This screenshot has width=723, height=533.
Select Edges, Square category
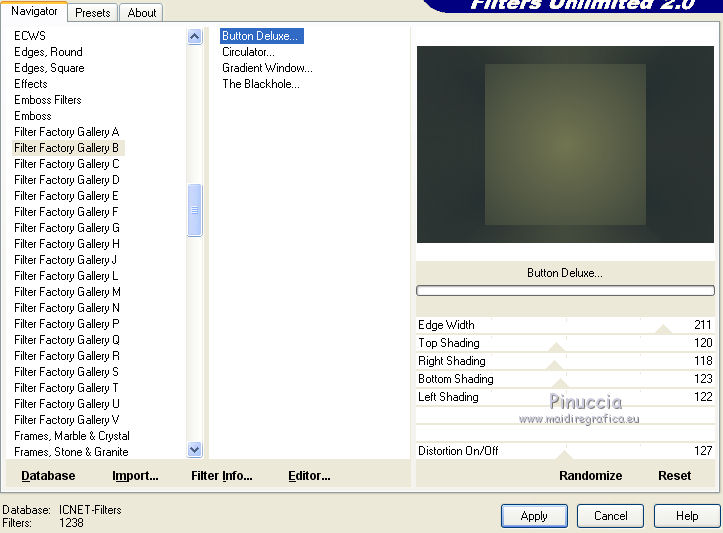pyautogui.click(x=49, y=68)
